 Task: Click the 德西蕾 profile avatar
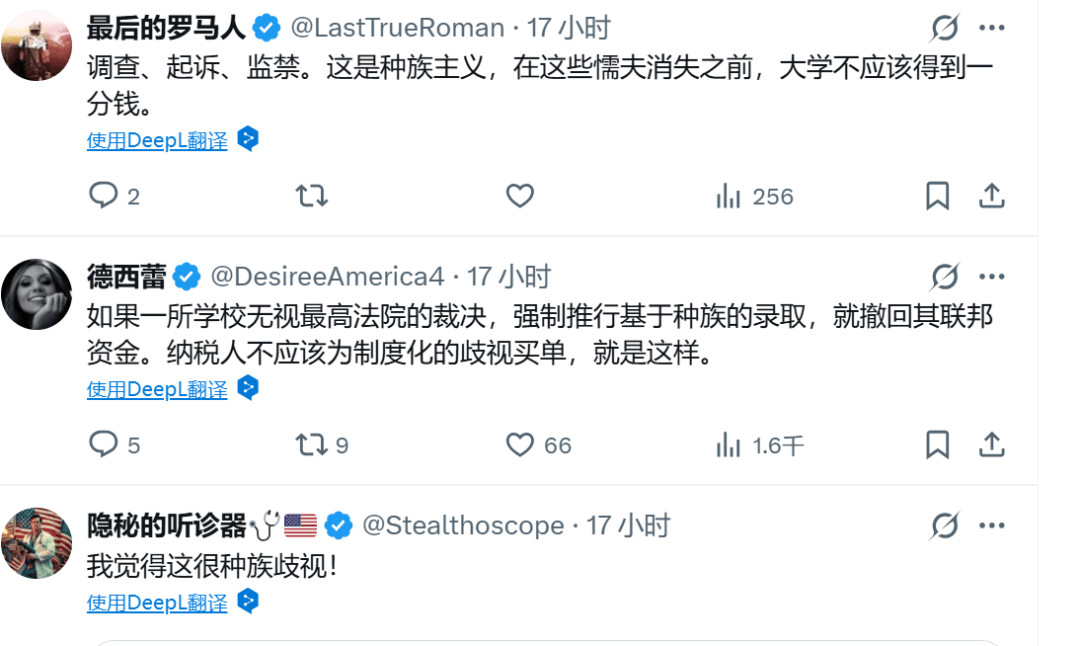click(37, 295)
